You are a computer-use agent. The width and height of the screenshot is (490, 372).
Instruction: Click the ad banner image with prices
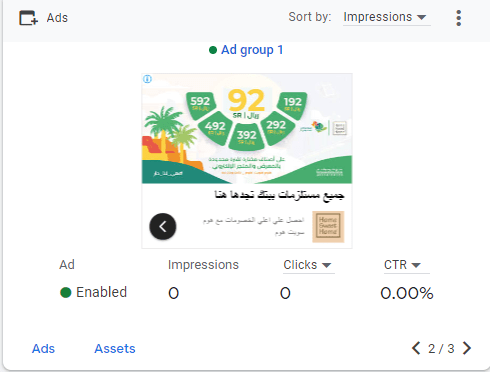coord(247,129)
